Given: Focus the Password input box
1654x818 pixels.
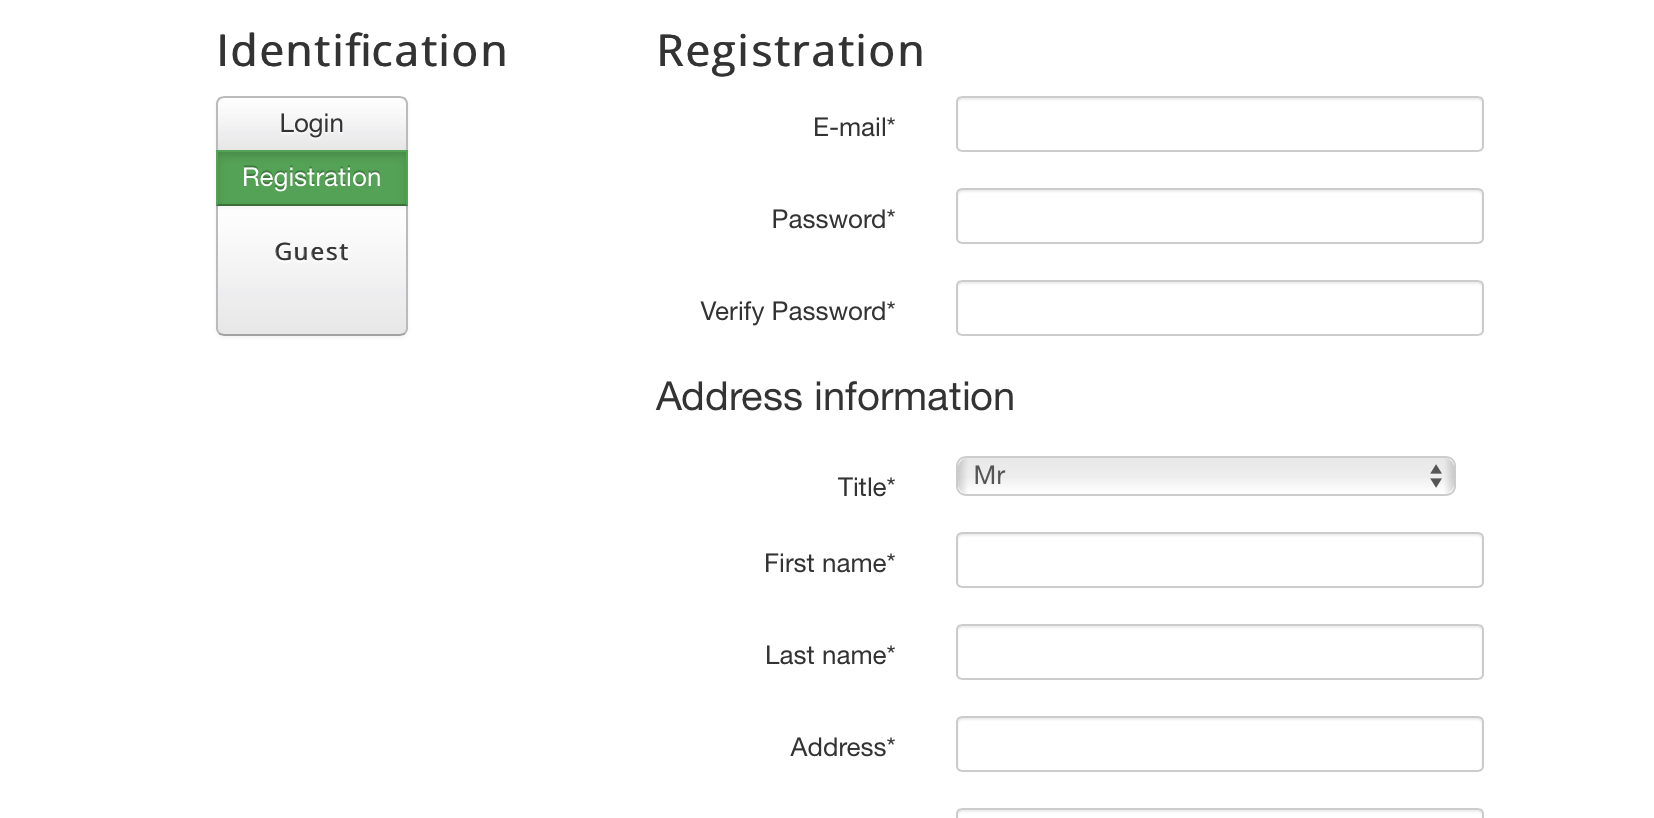Looking at the screenshot, I should coord(1219,216).
